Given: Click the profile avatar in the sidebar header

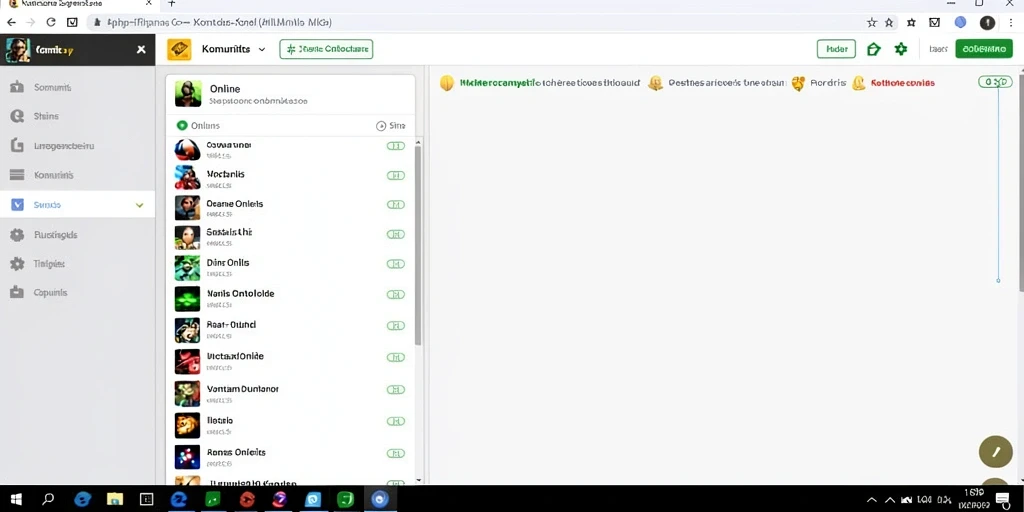Looking at the screenshot, I should [x=18, y=50].
